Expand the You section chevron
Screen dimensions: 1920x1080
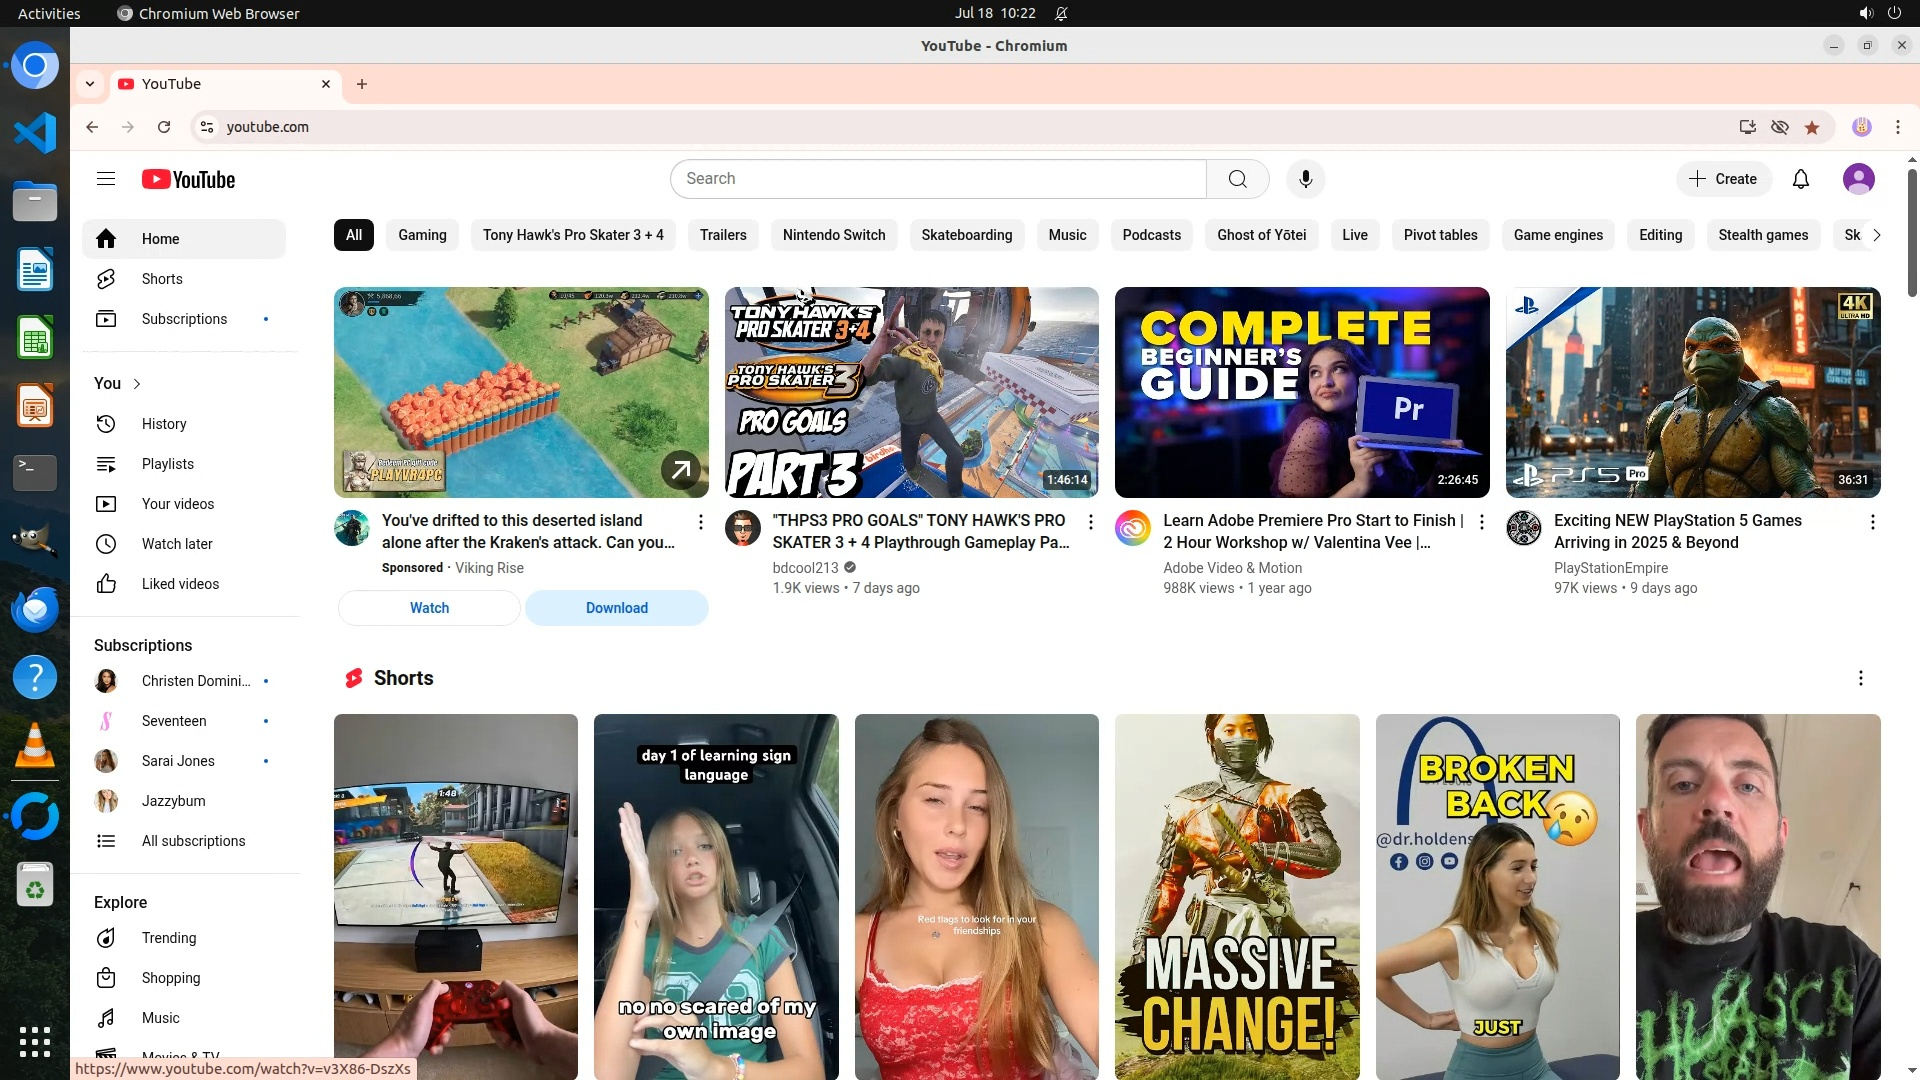[x=137, y=384]
